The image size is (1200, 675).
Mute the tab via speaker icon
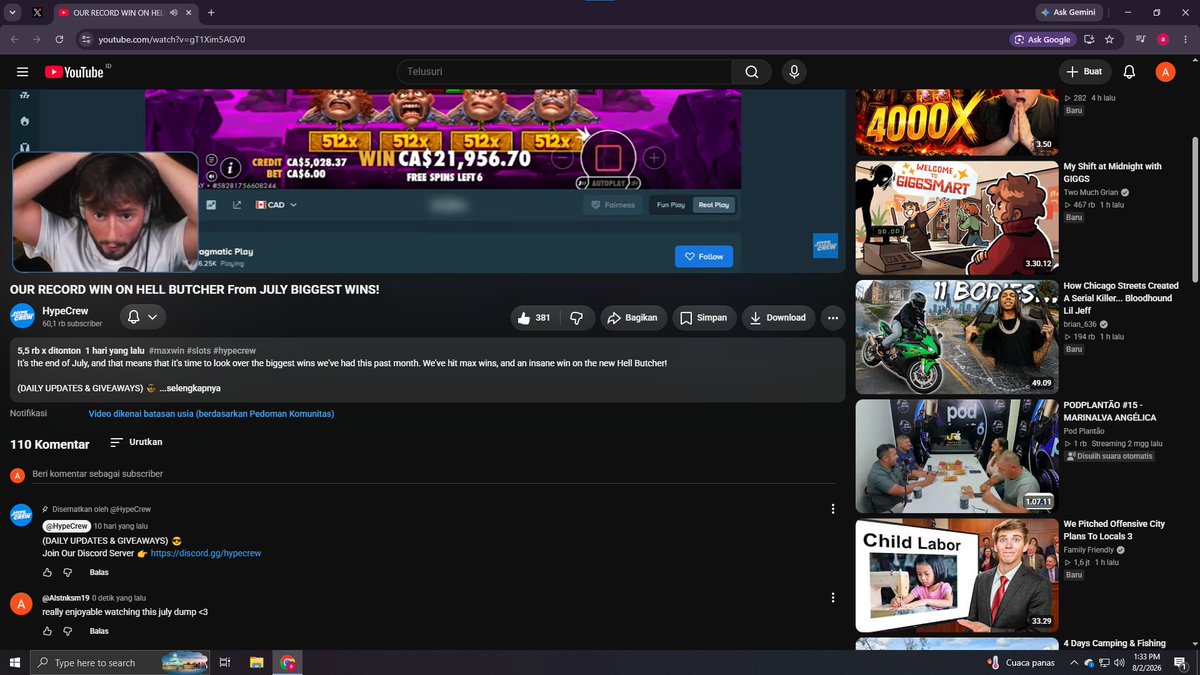pyautogui.click(x=174, y=13)
